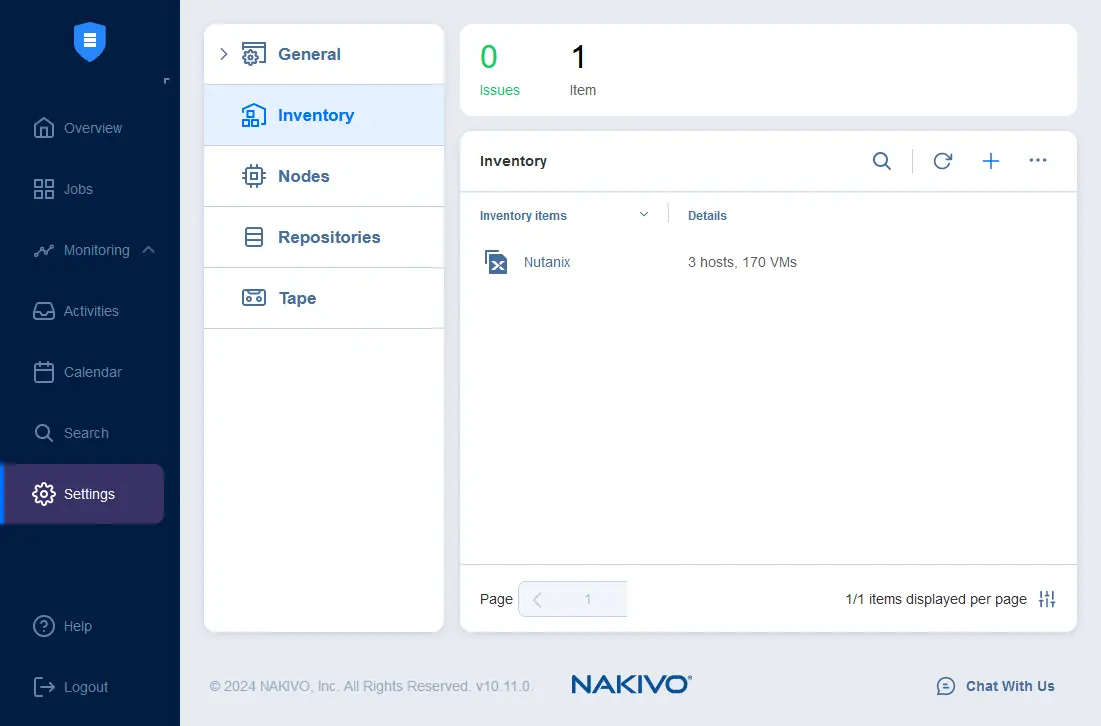Screen dimensions: 1101x726
Task: Click the copyright version text
Action: 371,686
